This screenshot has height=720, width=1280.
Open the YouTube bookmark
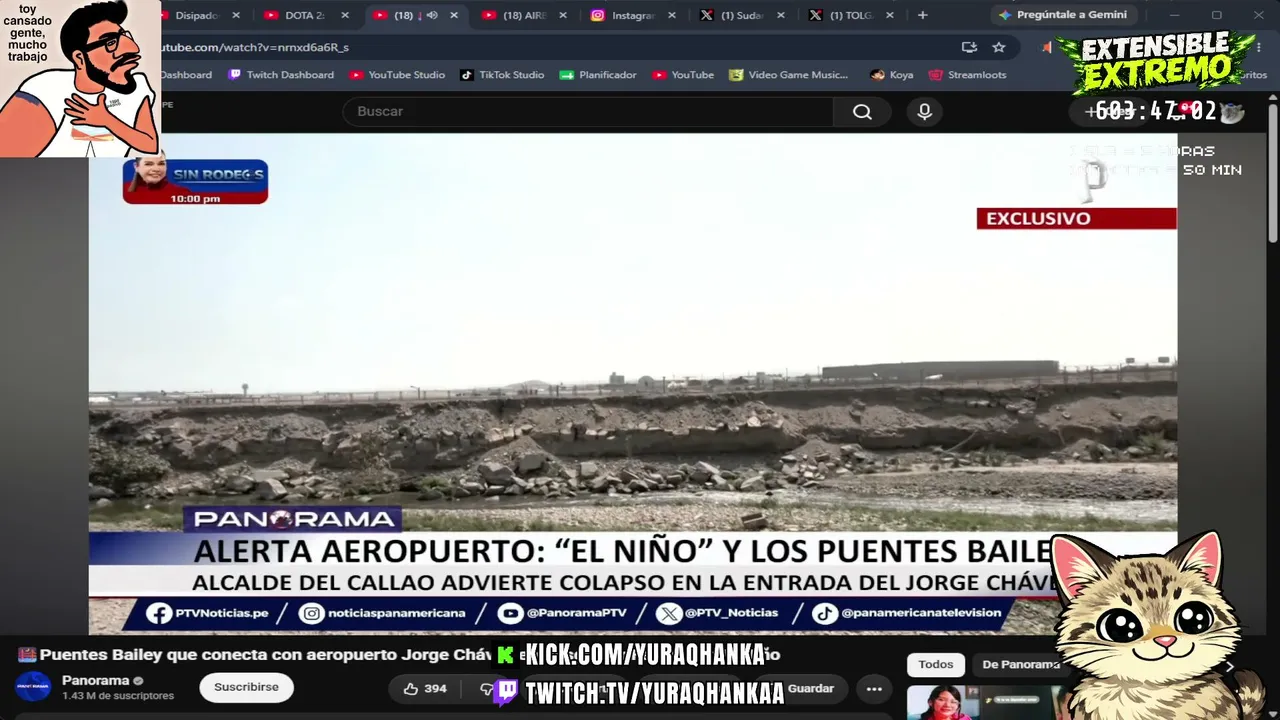point(683,75)
